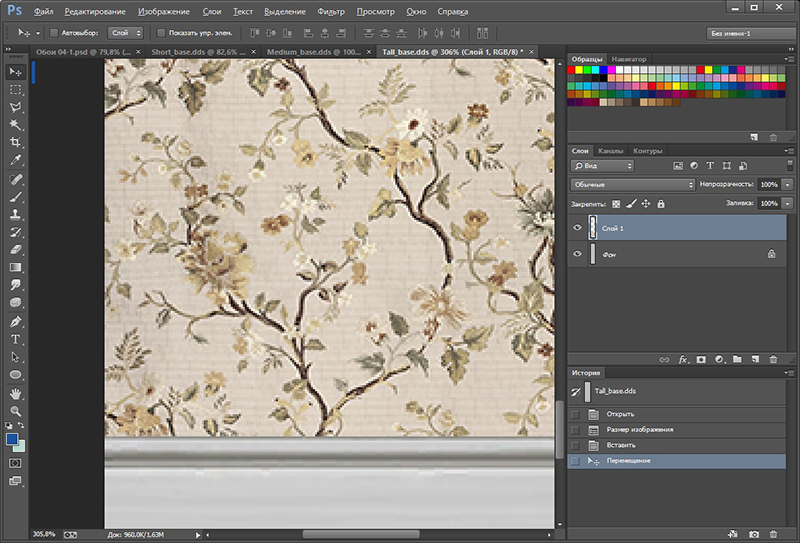Screen dimensions: 800x543
Task: Click the zoom percentage field in status bar
Action: click(x=45, y=535)
